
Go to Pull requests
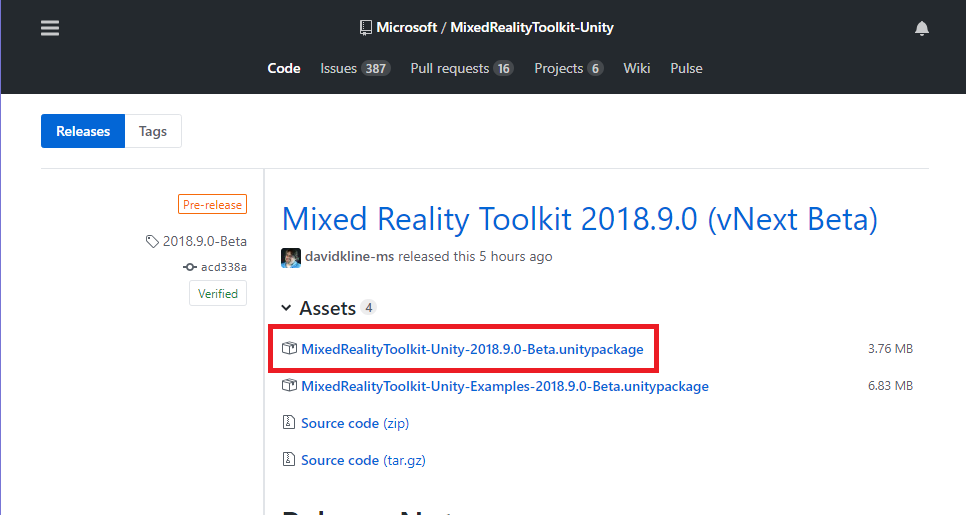(x=461, y=68)
